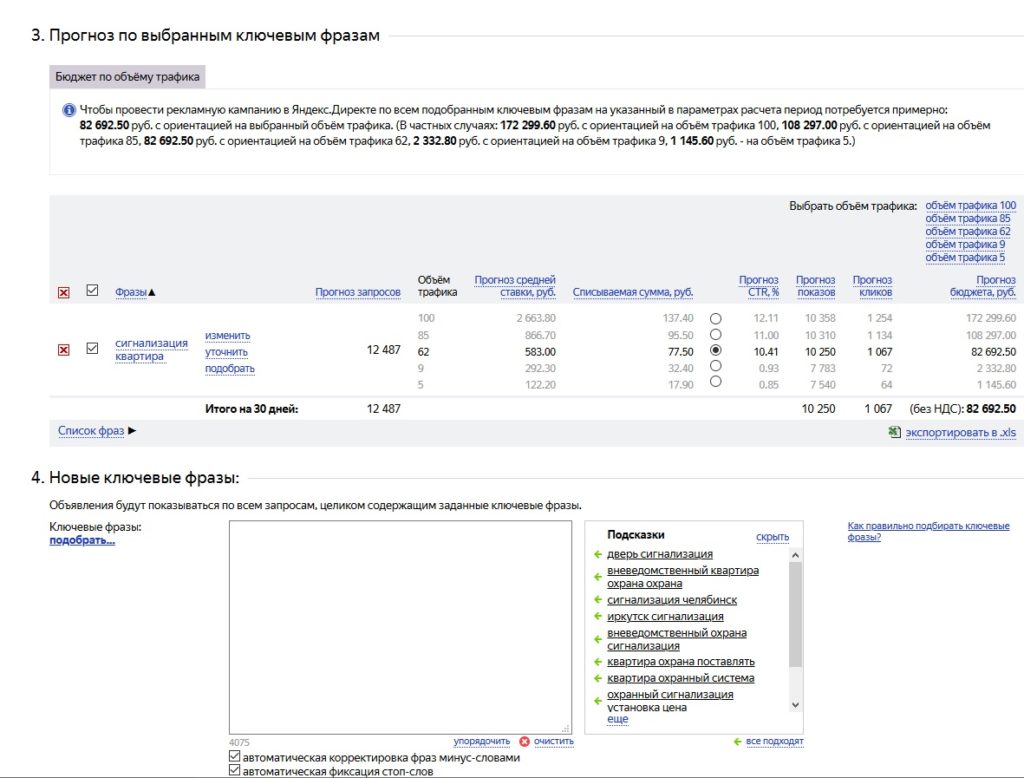Click экспортировать в .xls link
The height and width of the screenshot is (778, 1024).
pyautogui.click(x=961, y=432)
